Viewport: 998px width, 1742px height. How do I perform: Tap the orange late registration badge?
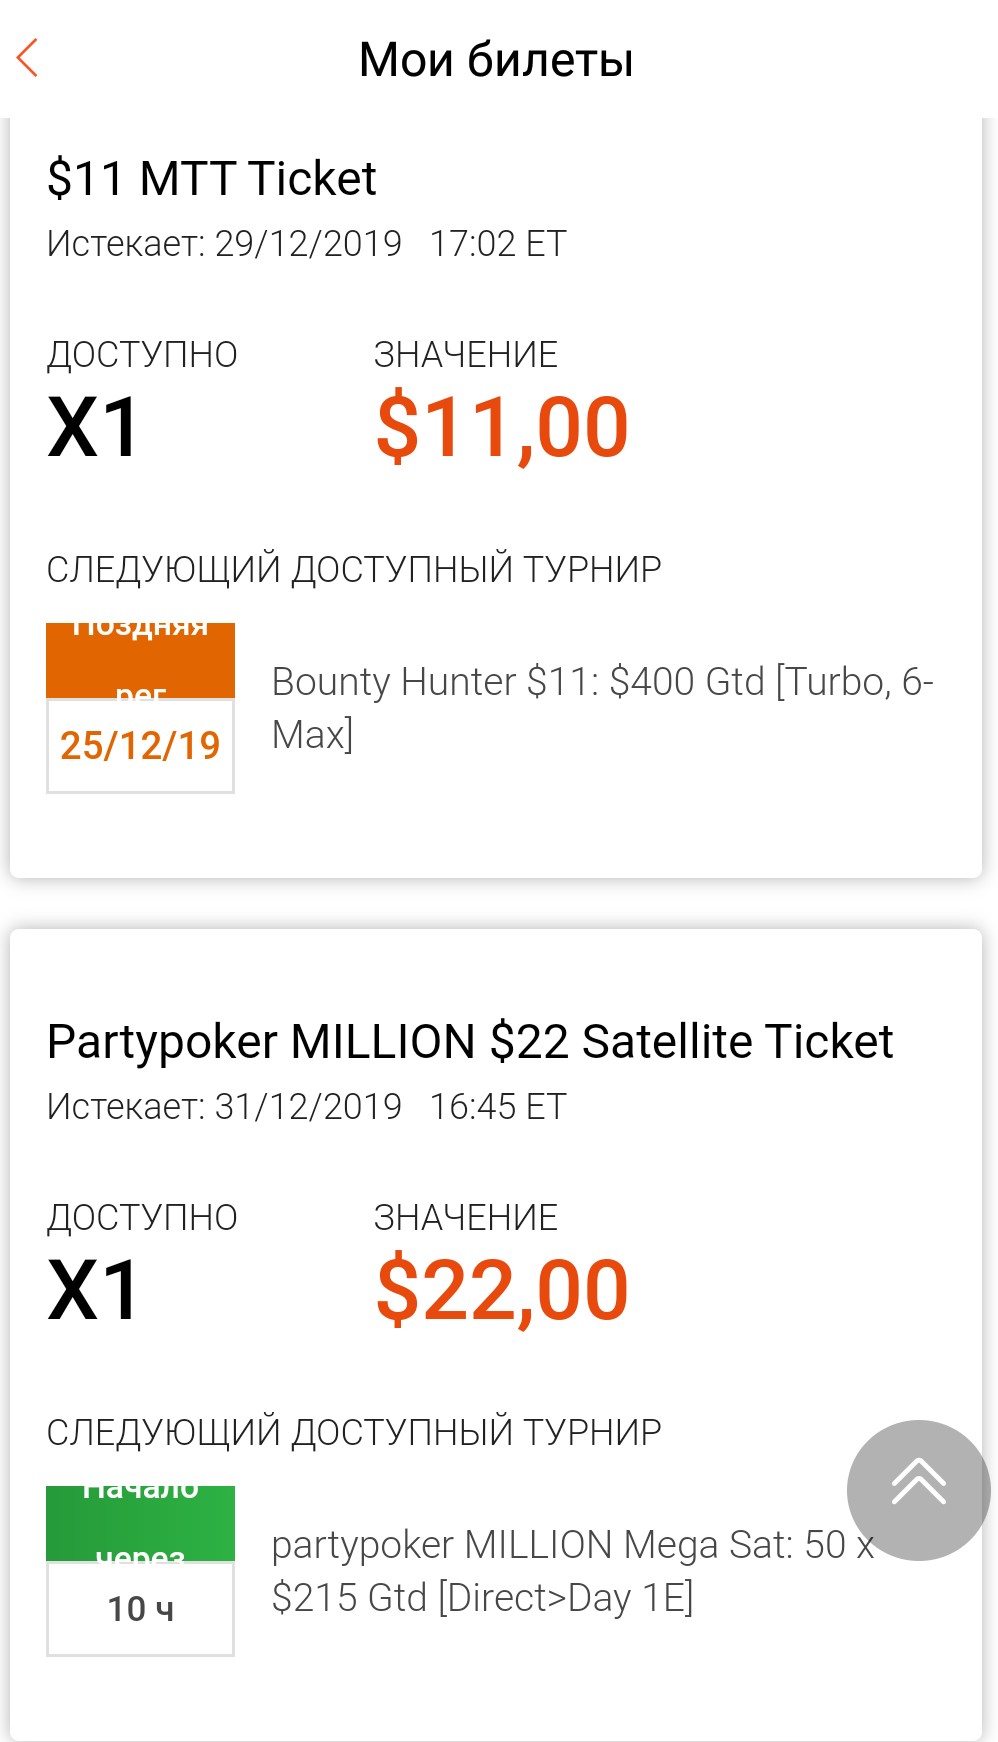[140, 660]
